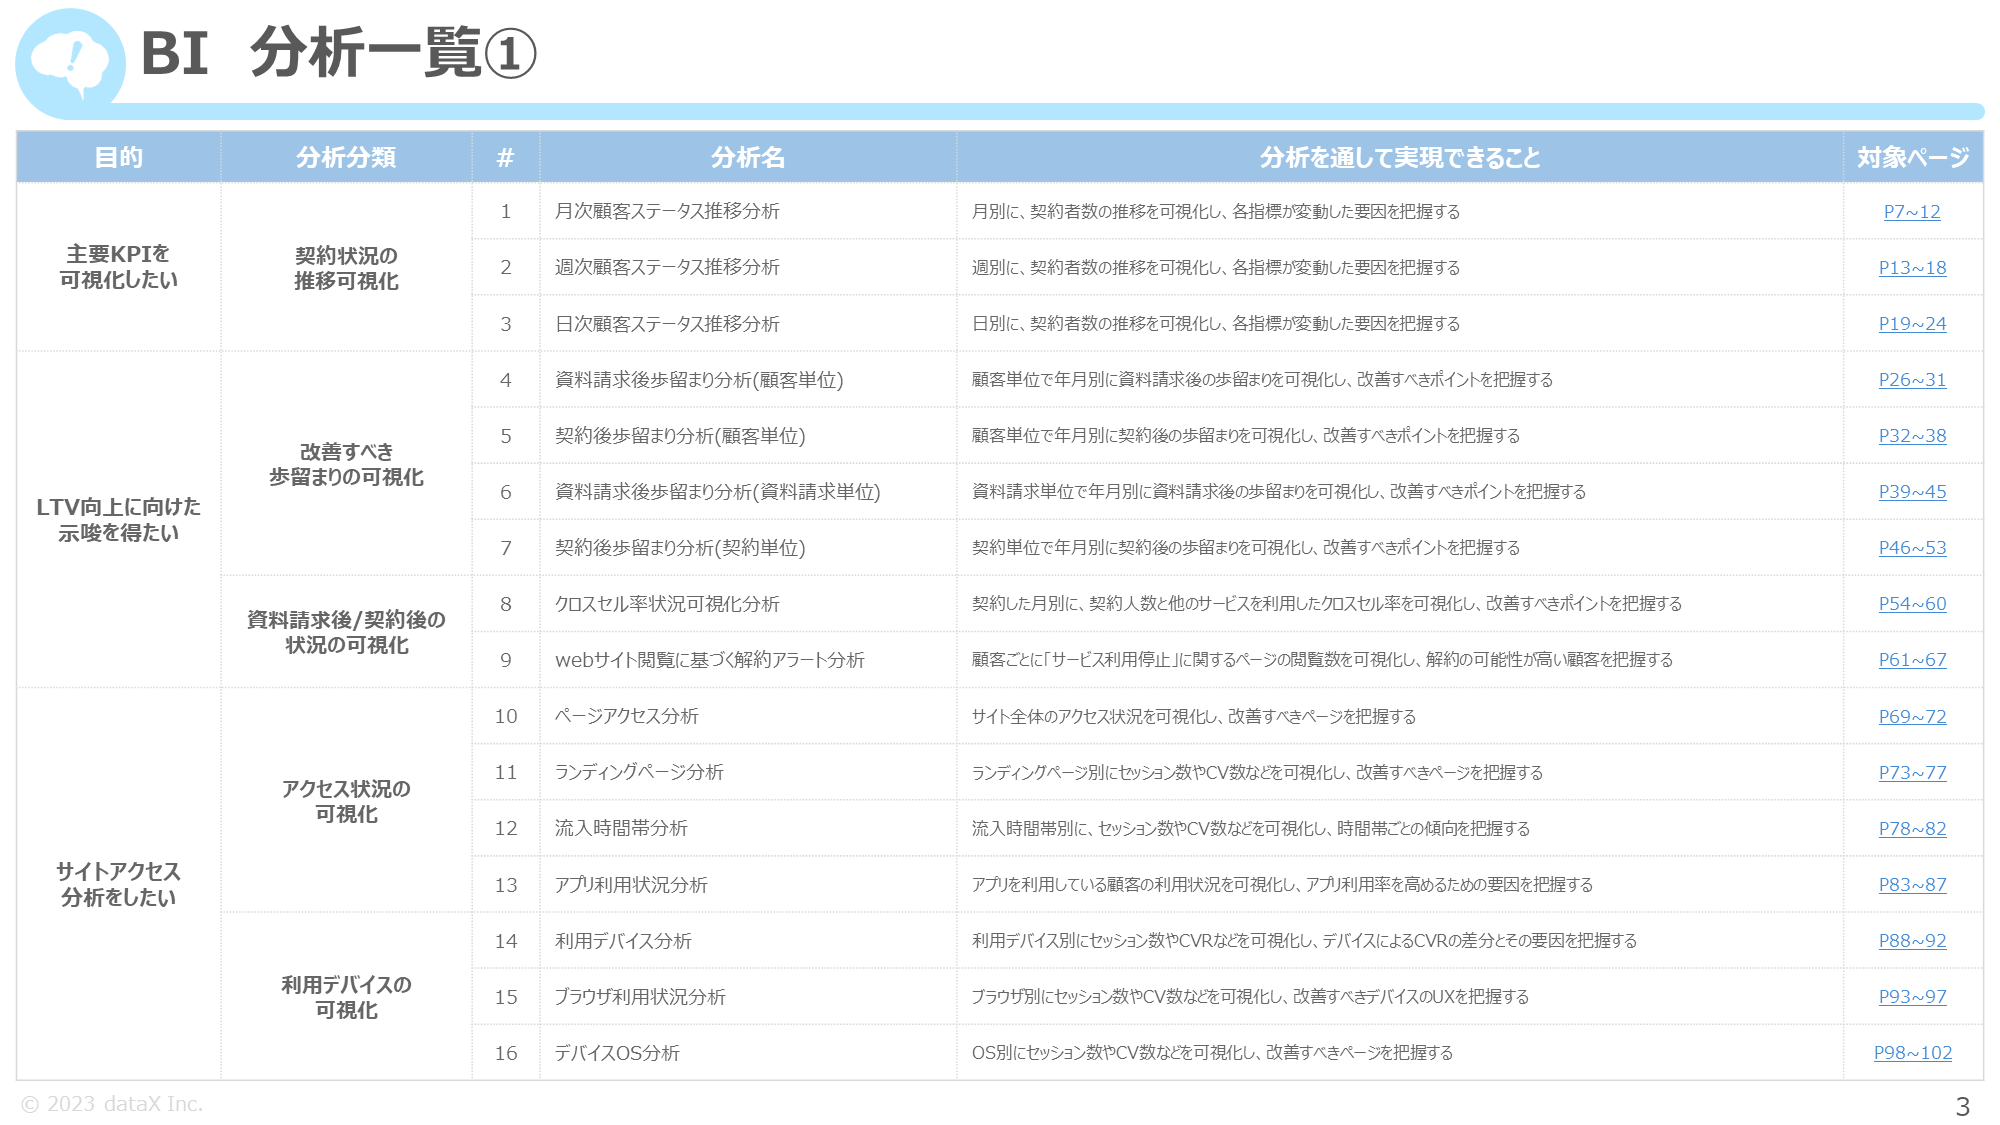Open the P54~60 page link
Viewport: 2000px width, 1125px height.
[1912, 604]
